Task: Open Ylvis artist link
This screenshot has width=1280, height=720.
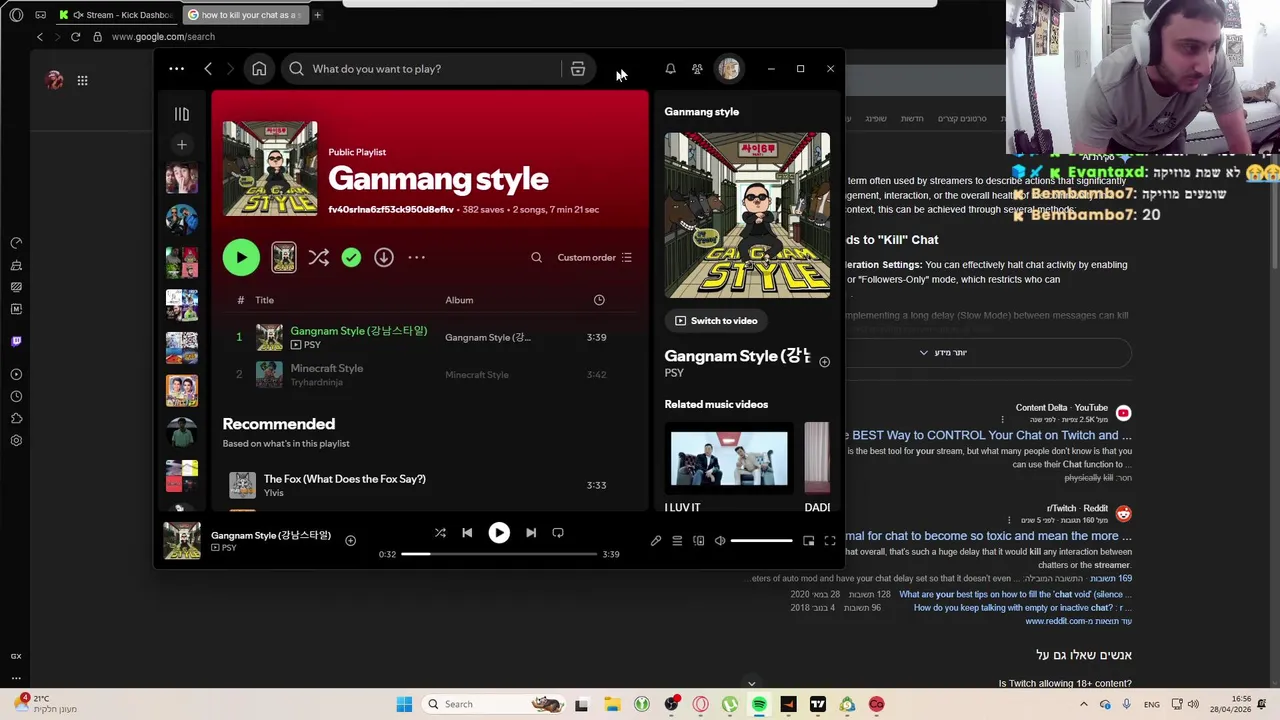Action: pyautogui.click(x=273, y=493)
